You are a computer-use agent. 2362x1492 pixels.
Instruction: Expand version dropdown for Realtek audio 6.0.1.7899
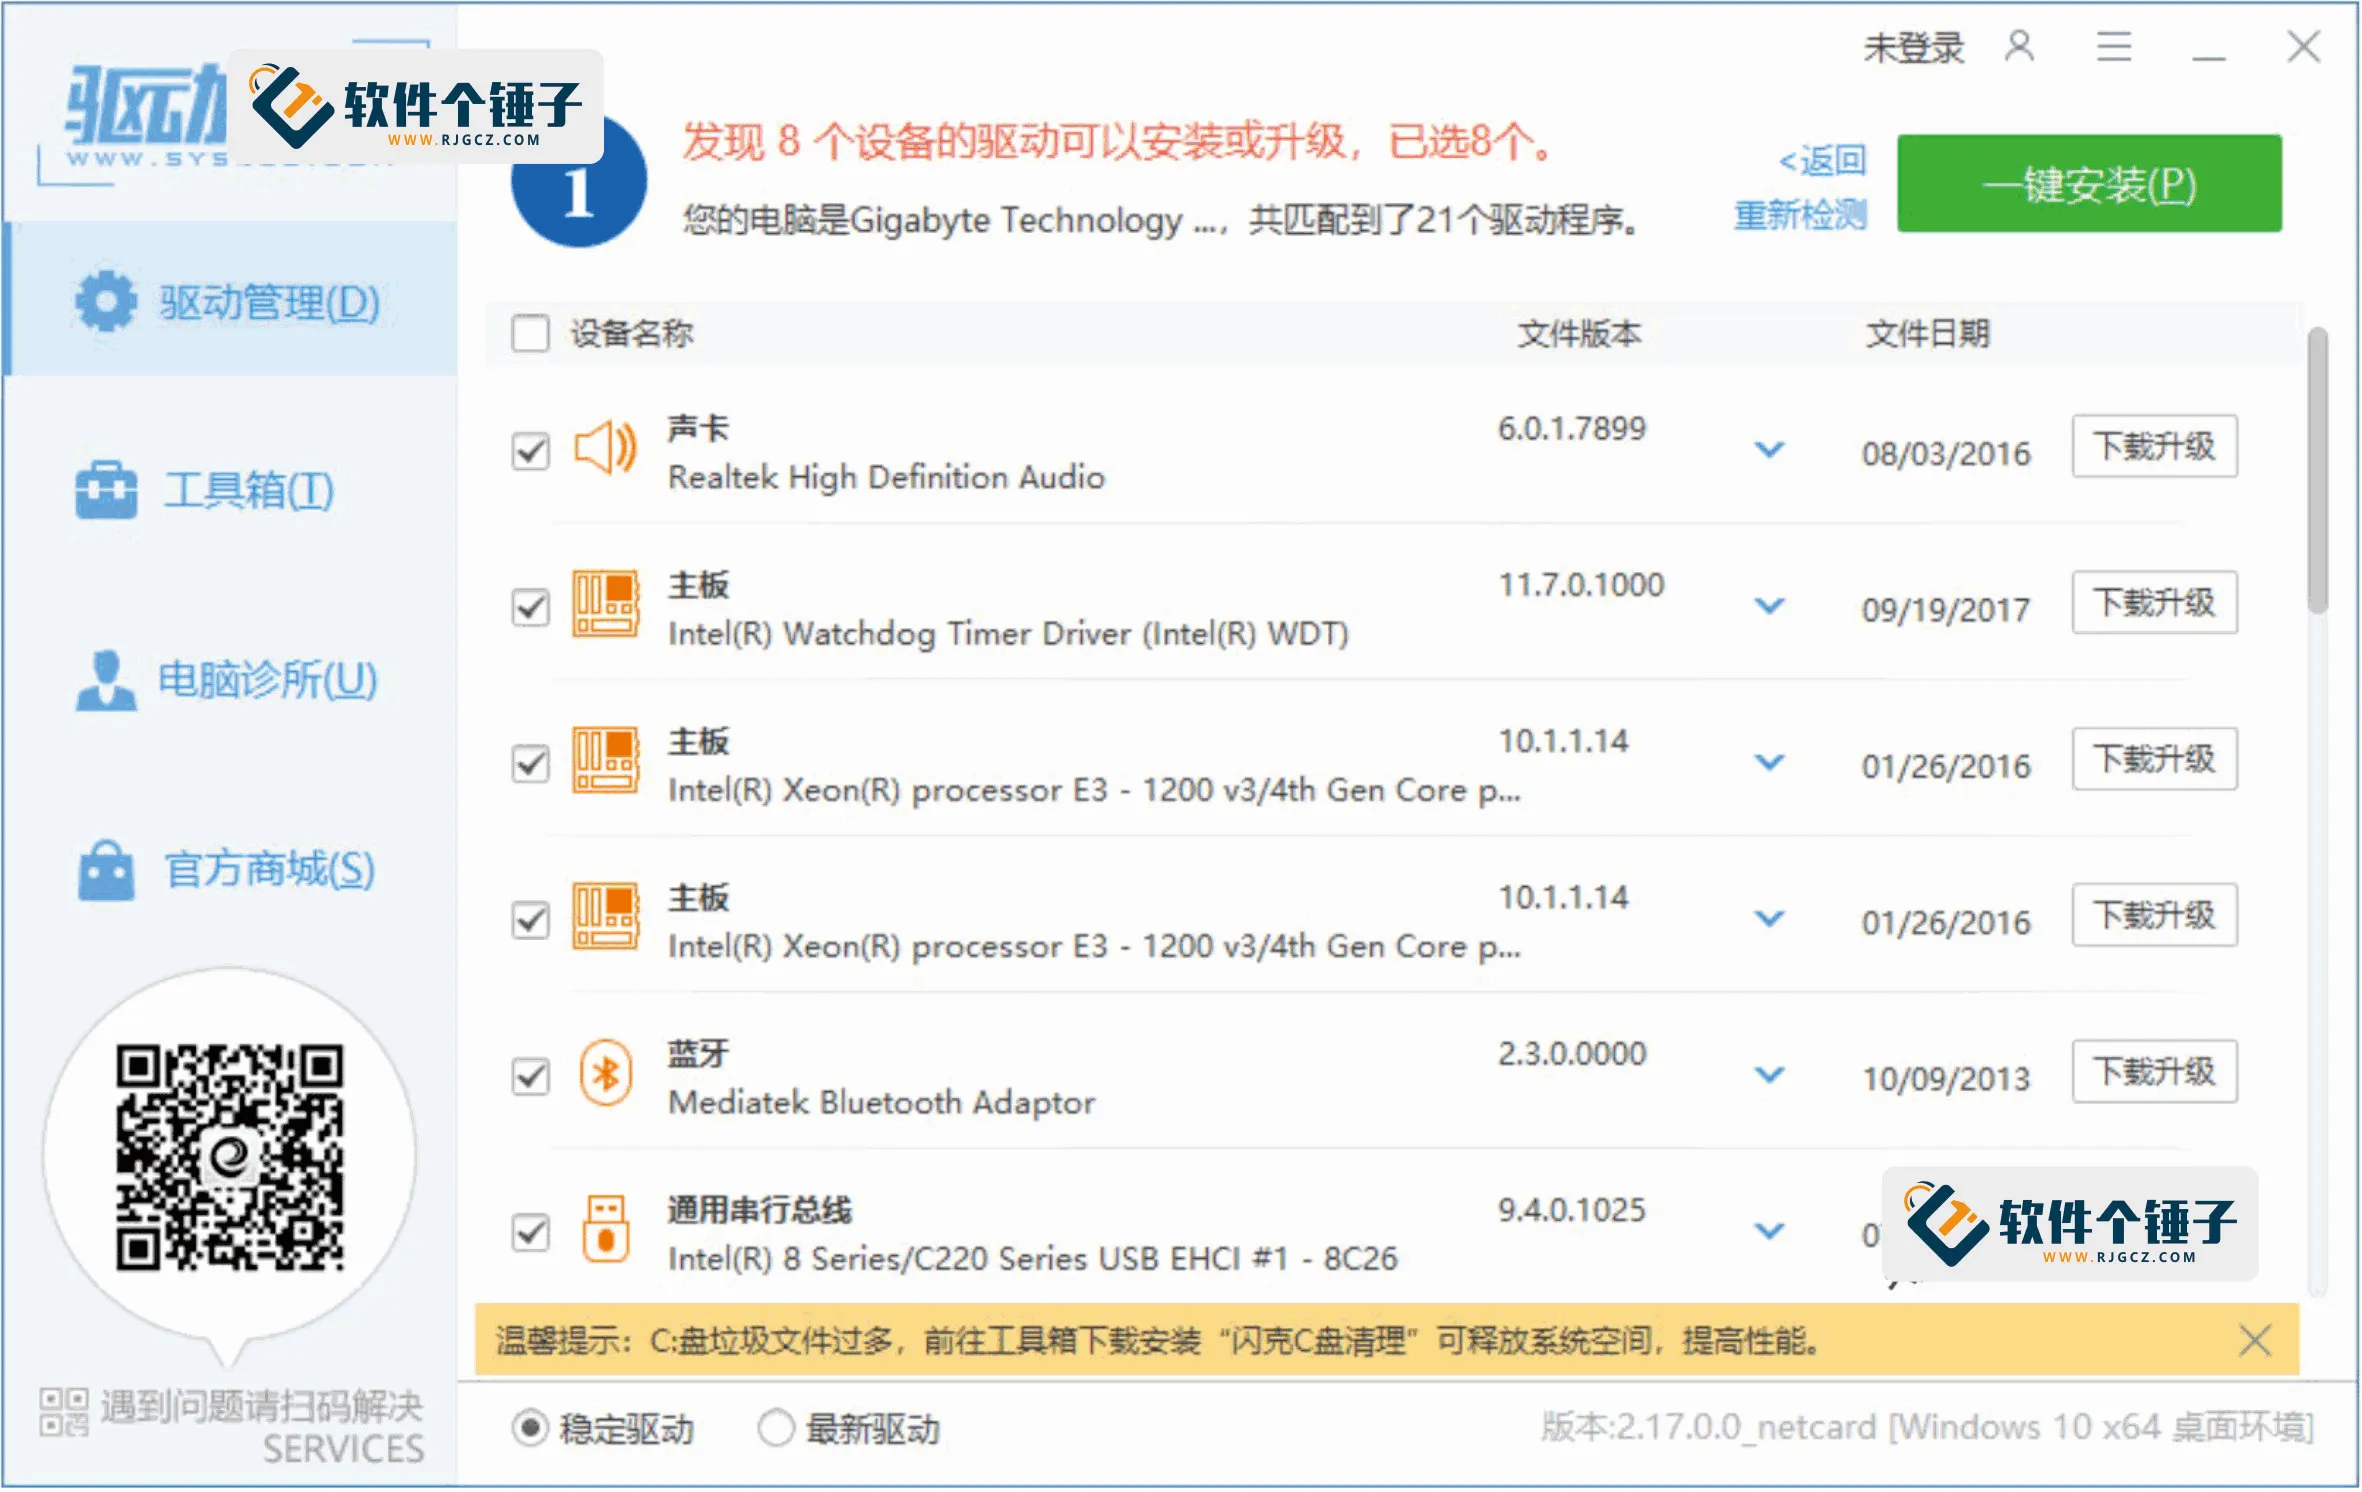tap(1769, 450)
